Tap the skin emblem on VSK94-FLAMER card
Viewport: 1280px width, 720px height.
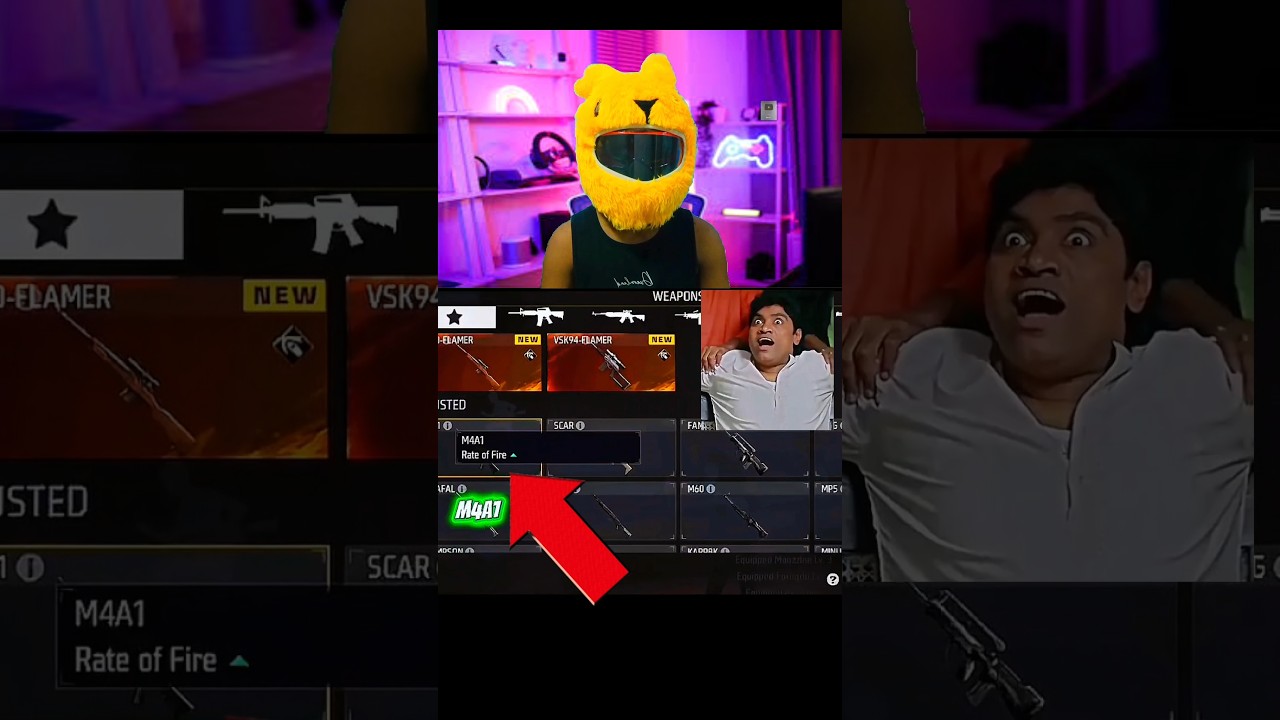[662, 355]
